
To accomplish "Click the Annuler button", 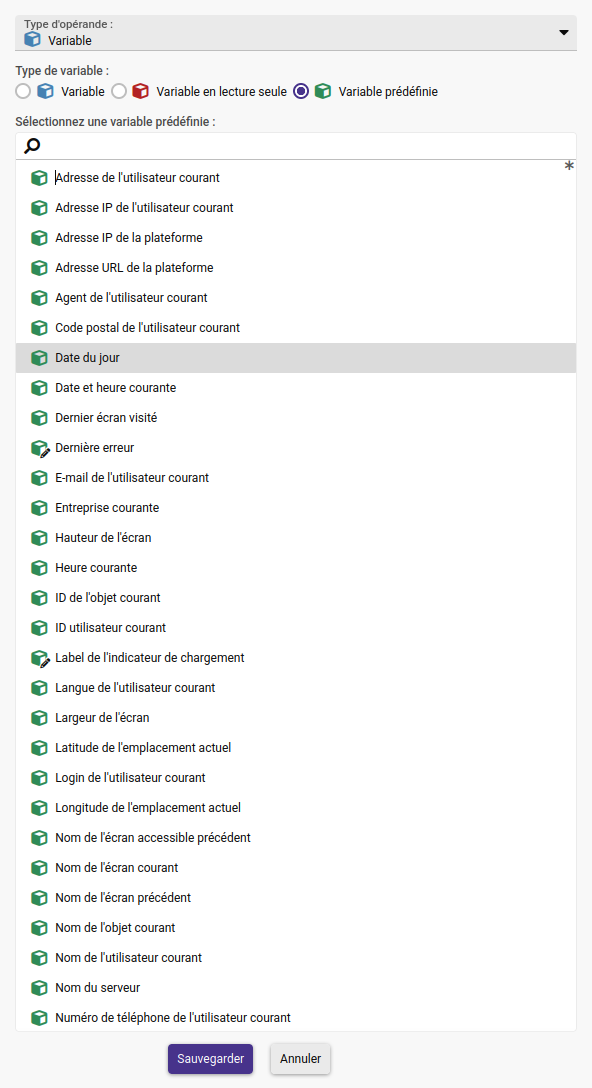I will [301, 1059].
